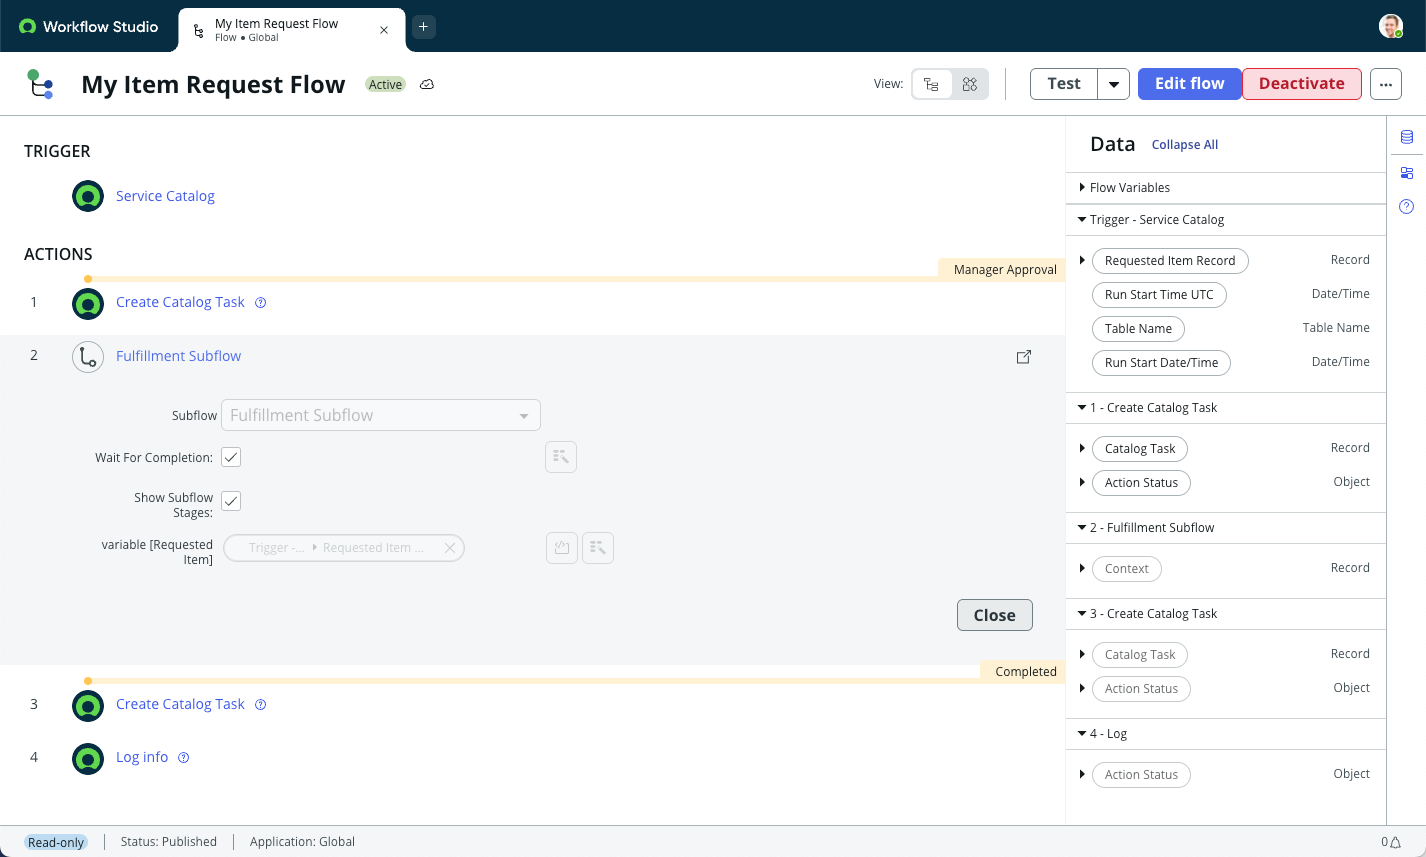Screen dimensions: 1426x857
Task: Switch to diagram view
Action: [969, 84]
